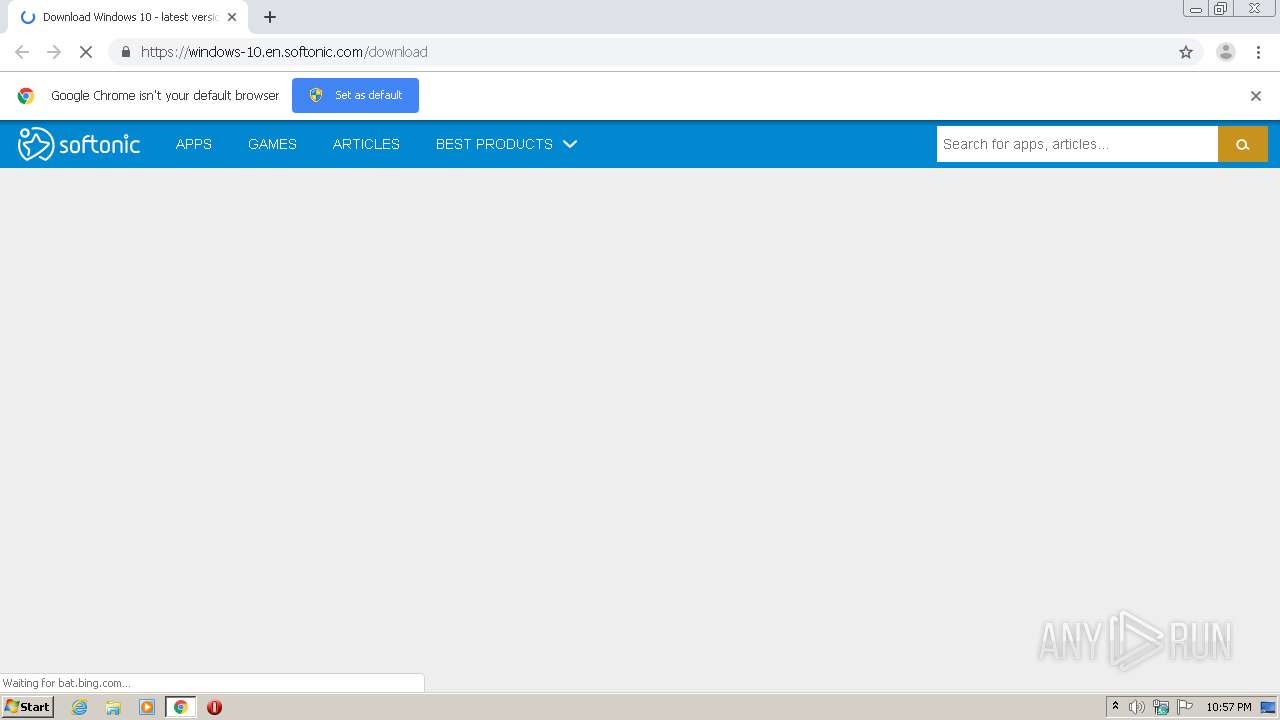Open Chrome's three-dot menu

coord(1258,52)
